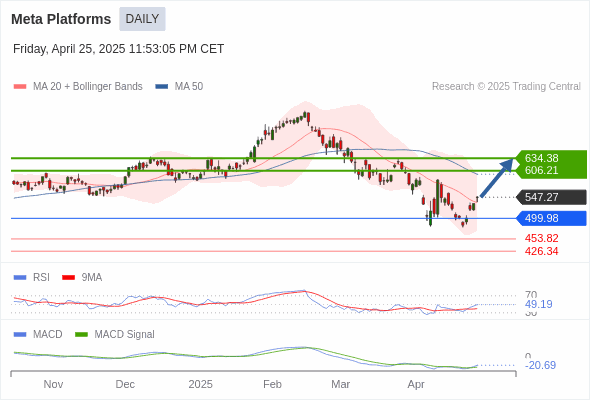Click the Research © 2025 Trading Central credit
Screen dimensions: 590x400
click(506, 87)
